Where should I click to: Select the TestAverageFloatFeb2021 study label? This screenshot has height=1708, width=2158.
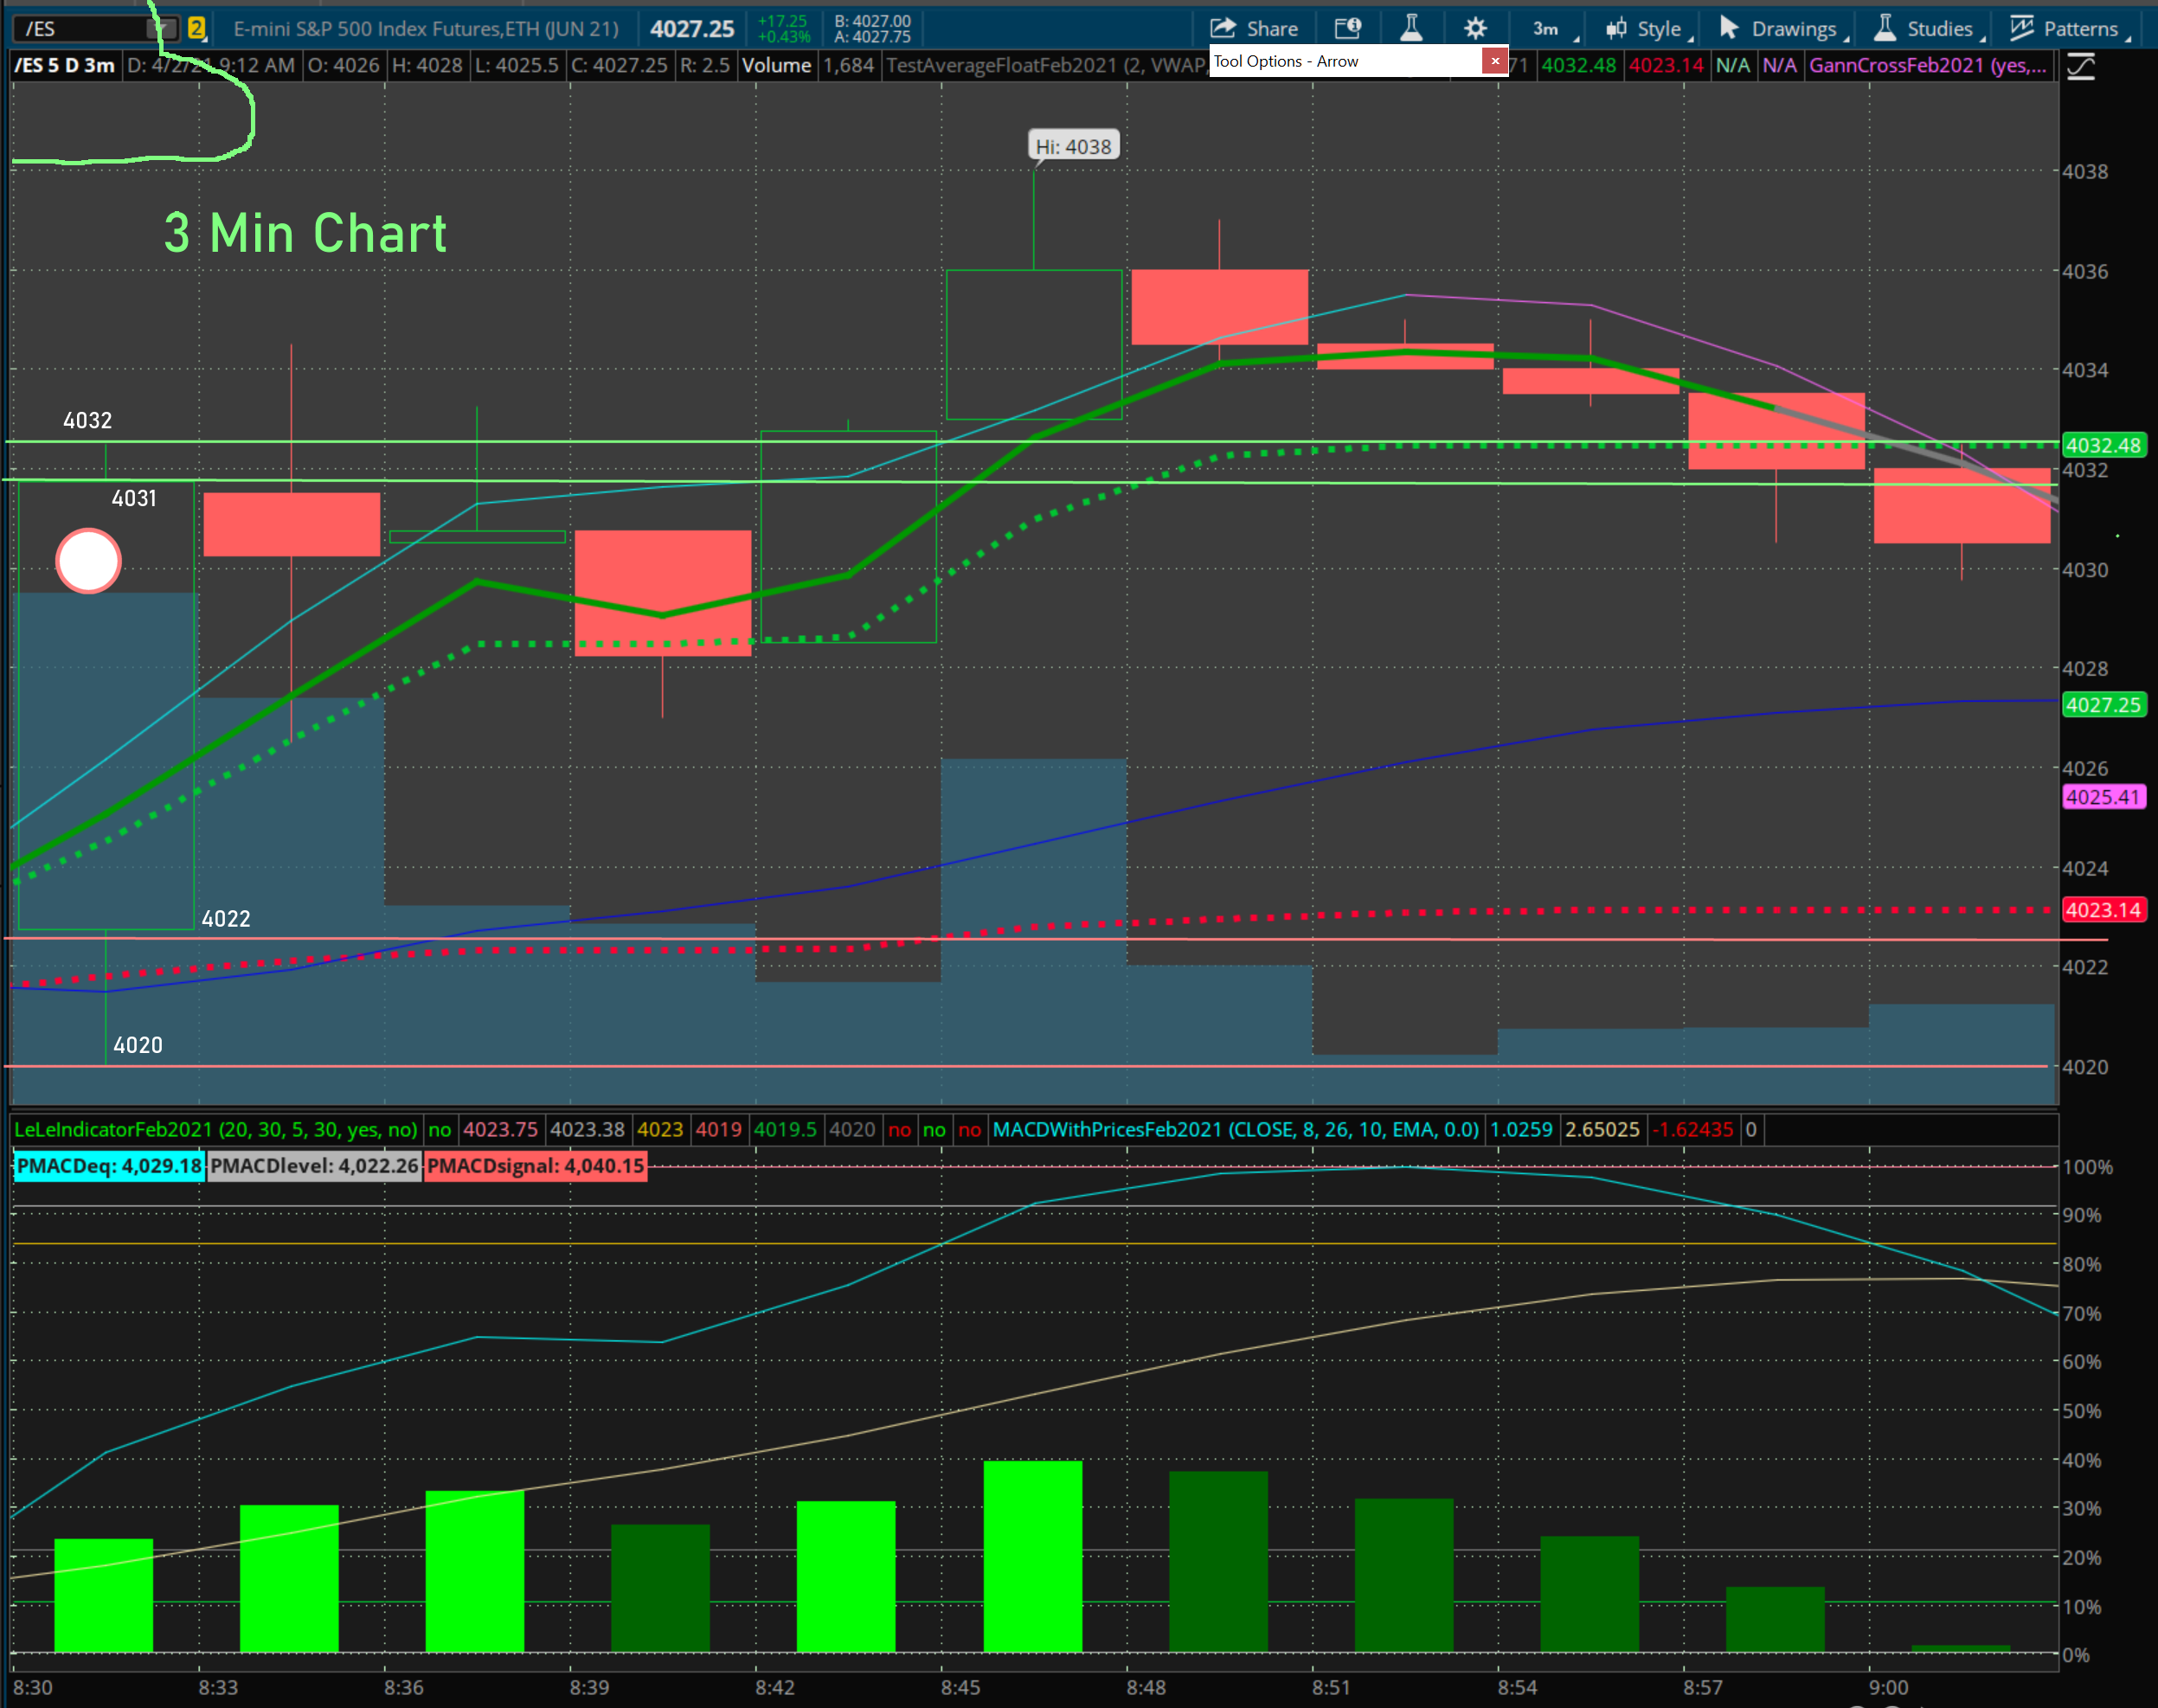pyautogui.click(x=1045, y=66)
